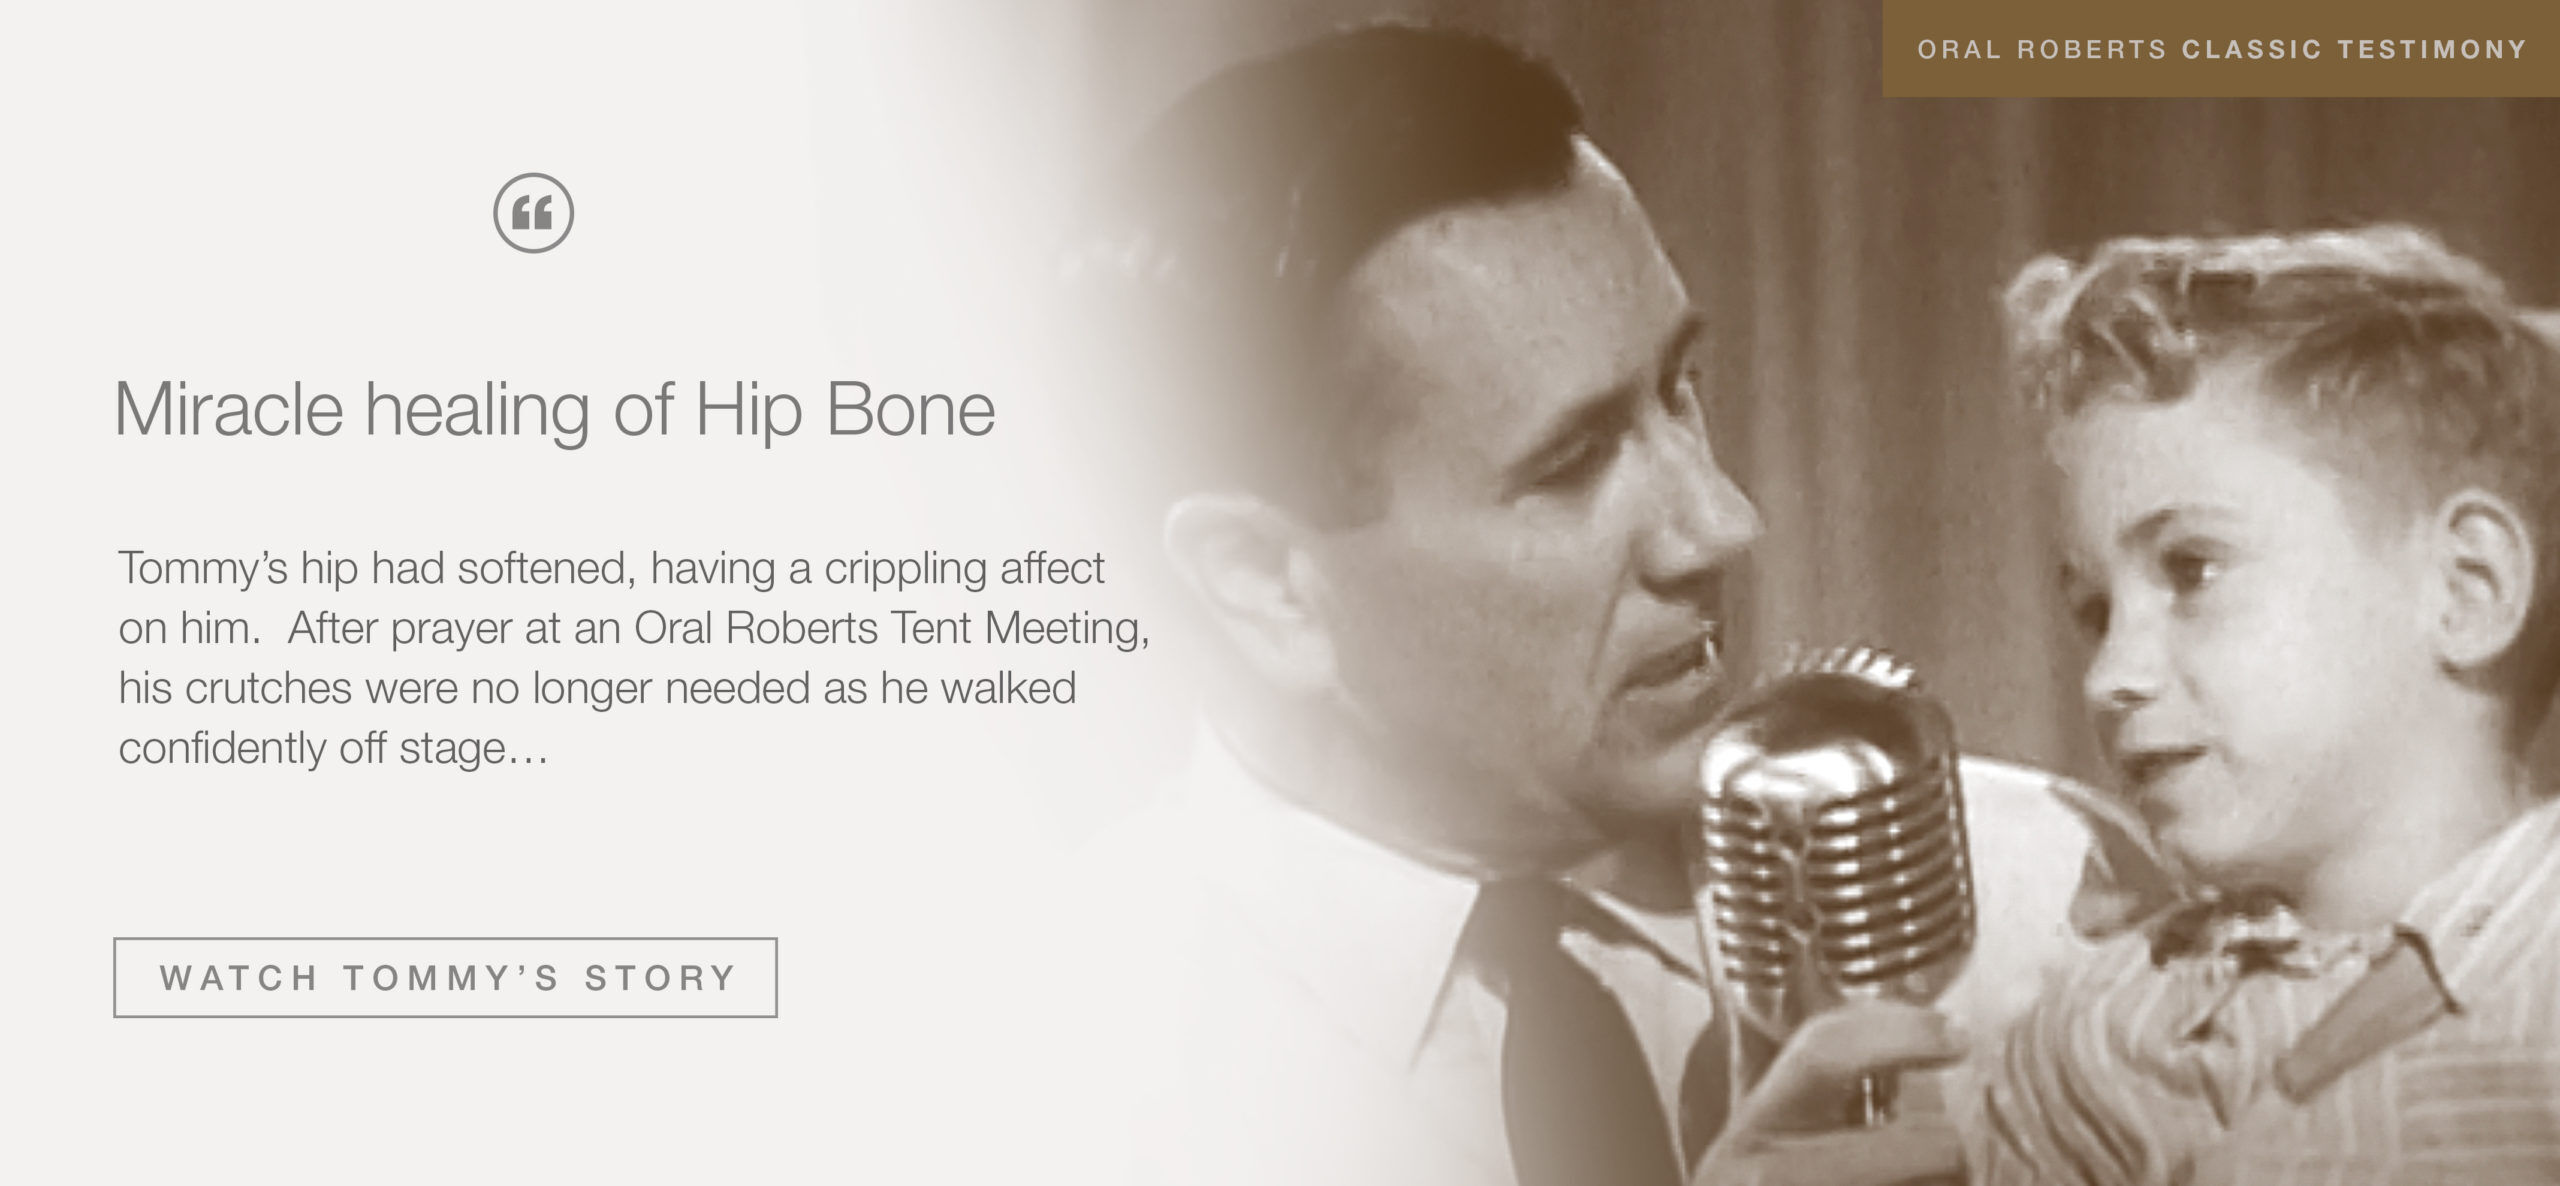The image size is (2560, 1186).
Task: Click the word "Miracle" in the heading
Action: pyautogui.click(x=228, y=409)
